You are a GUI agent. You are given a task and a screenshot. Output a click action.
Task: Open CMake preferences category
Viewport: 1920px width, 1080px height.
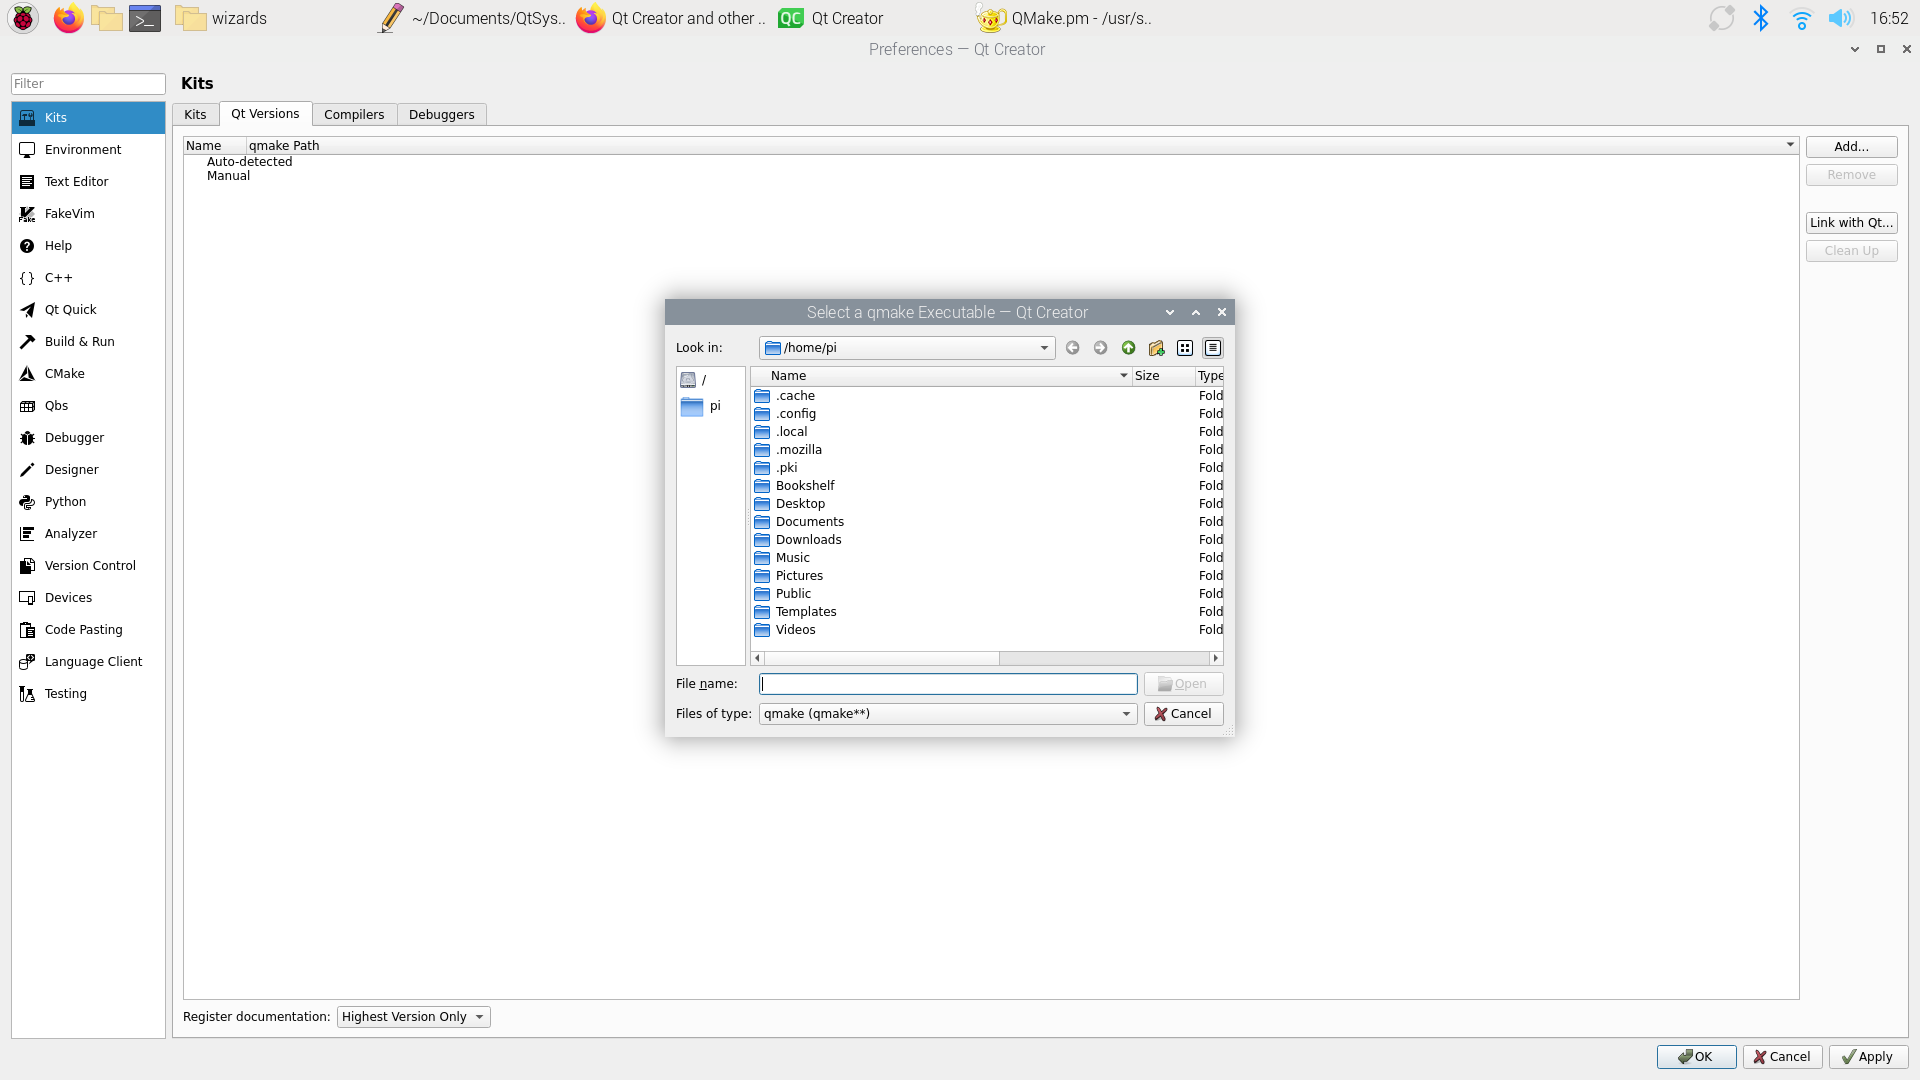[x=88, y=374]
